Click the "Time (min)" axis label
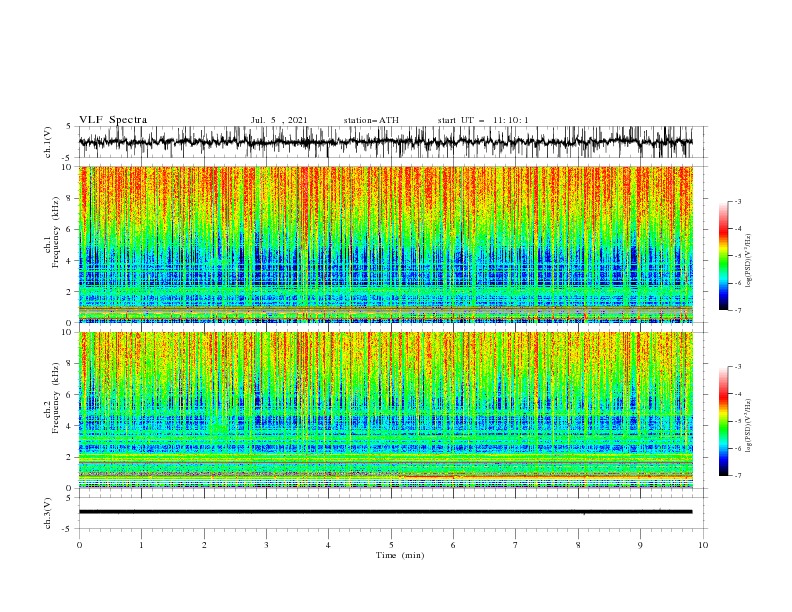The image size is (792, 612). [x=400, y=555]
